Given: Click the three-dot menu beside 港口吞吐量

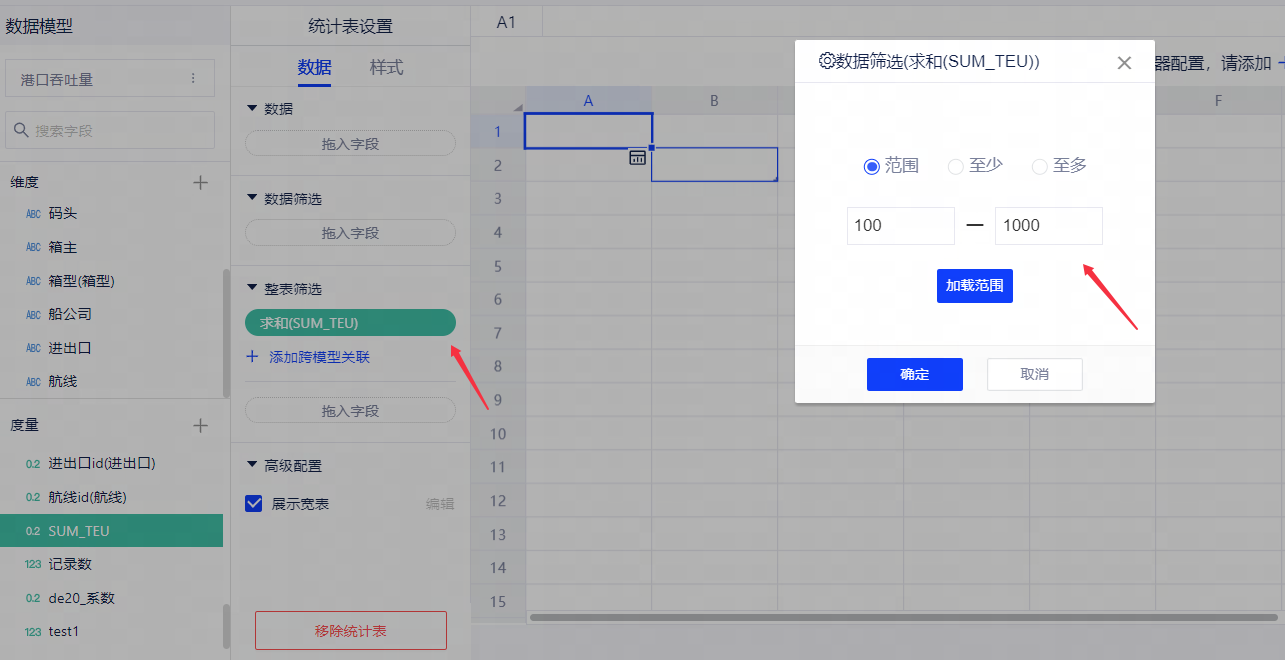Looking at the screenshot, I should 193,79.
